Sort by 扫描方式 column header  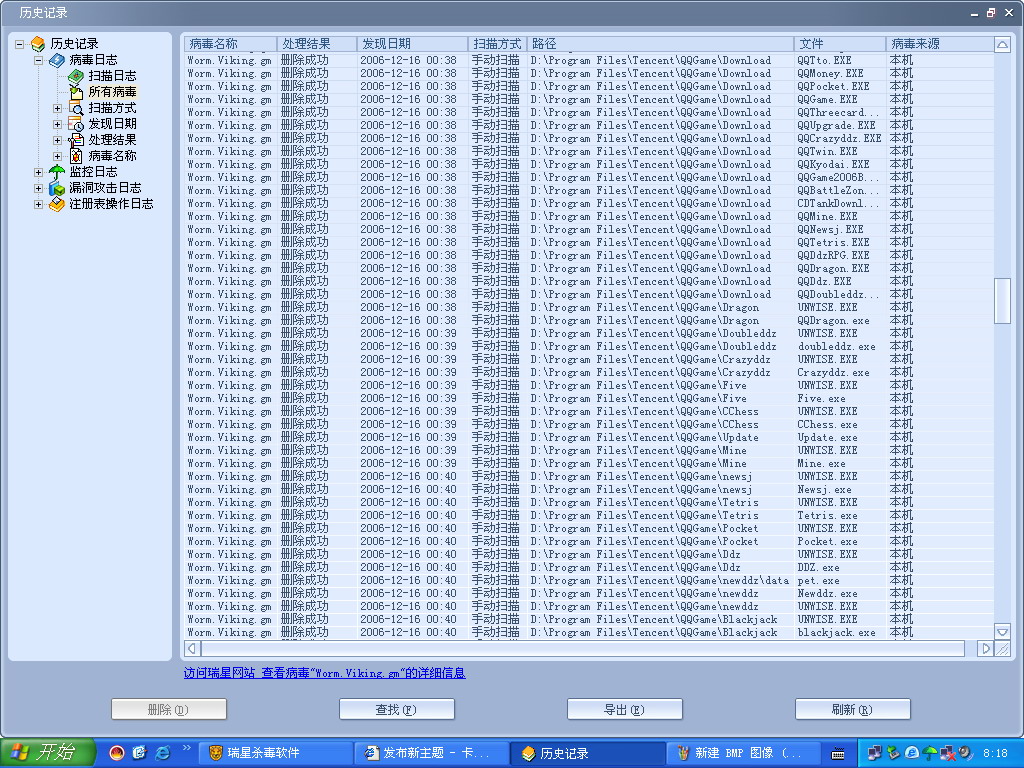click(497, 44)
